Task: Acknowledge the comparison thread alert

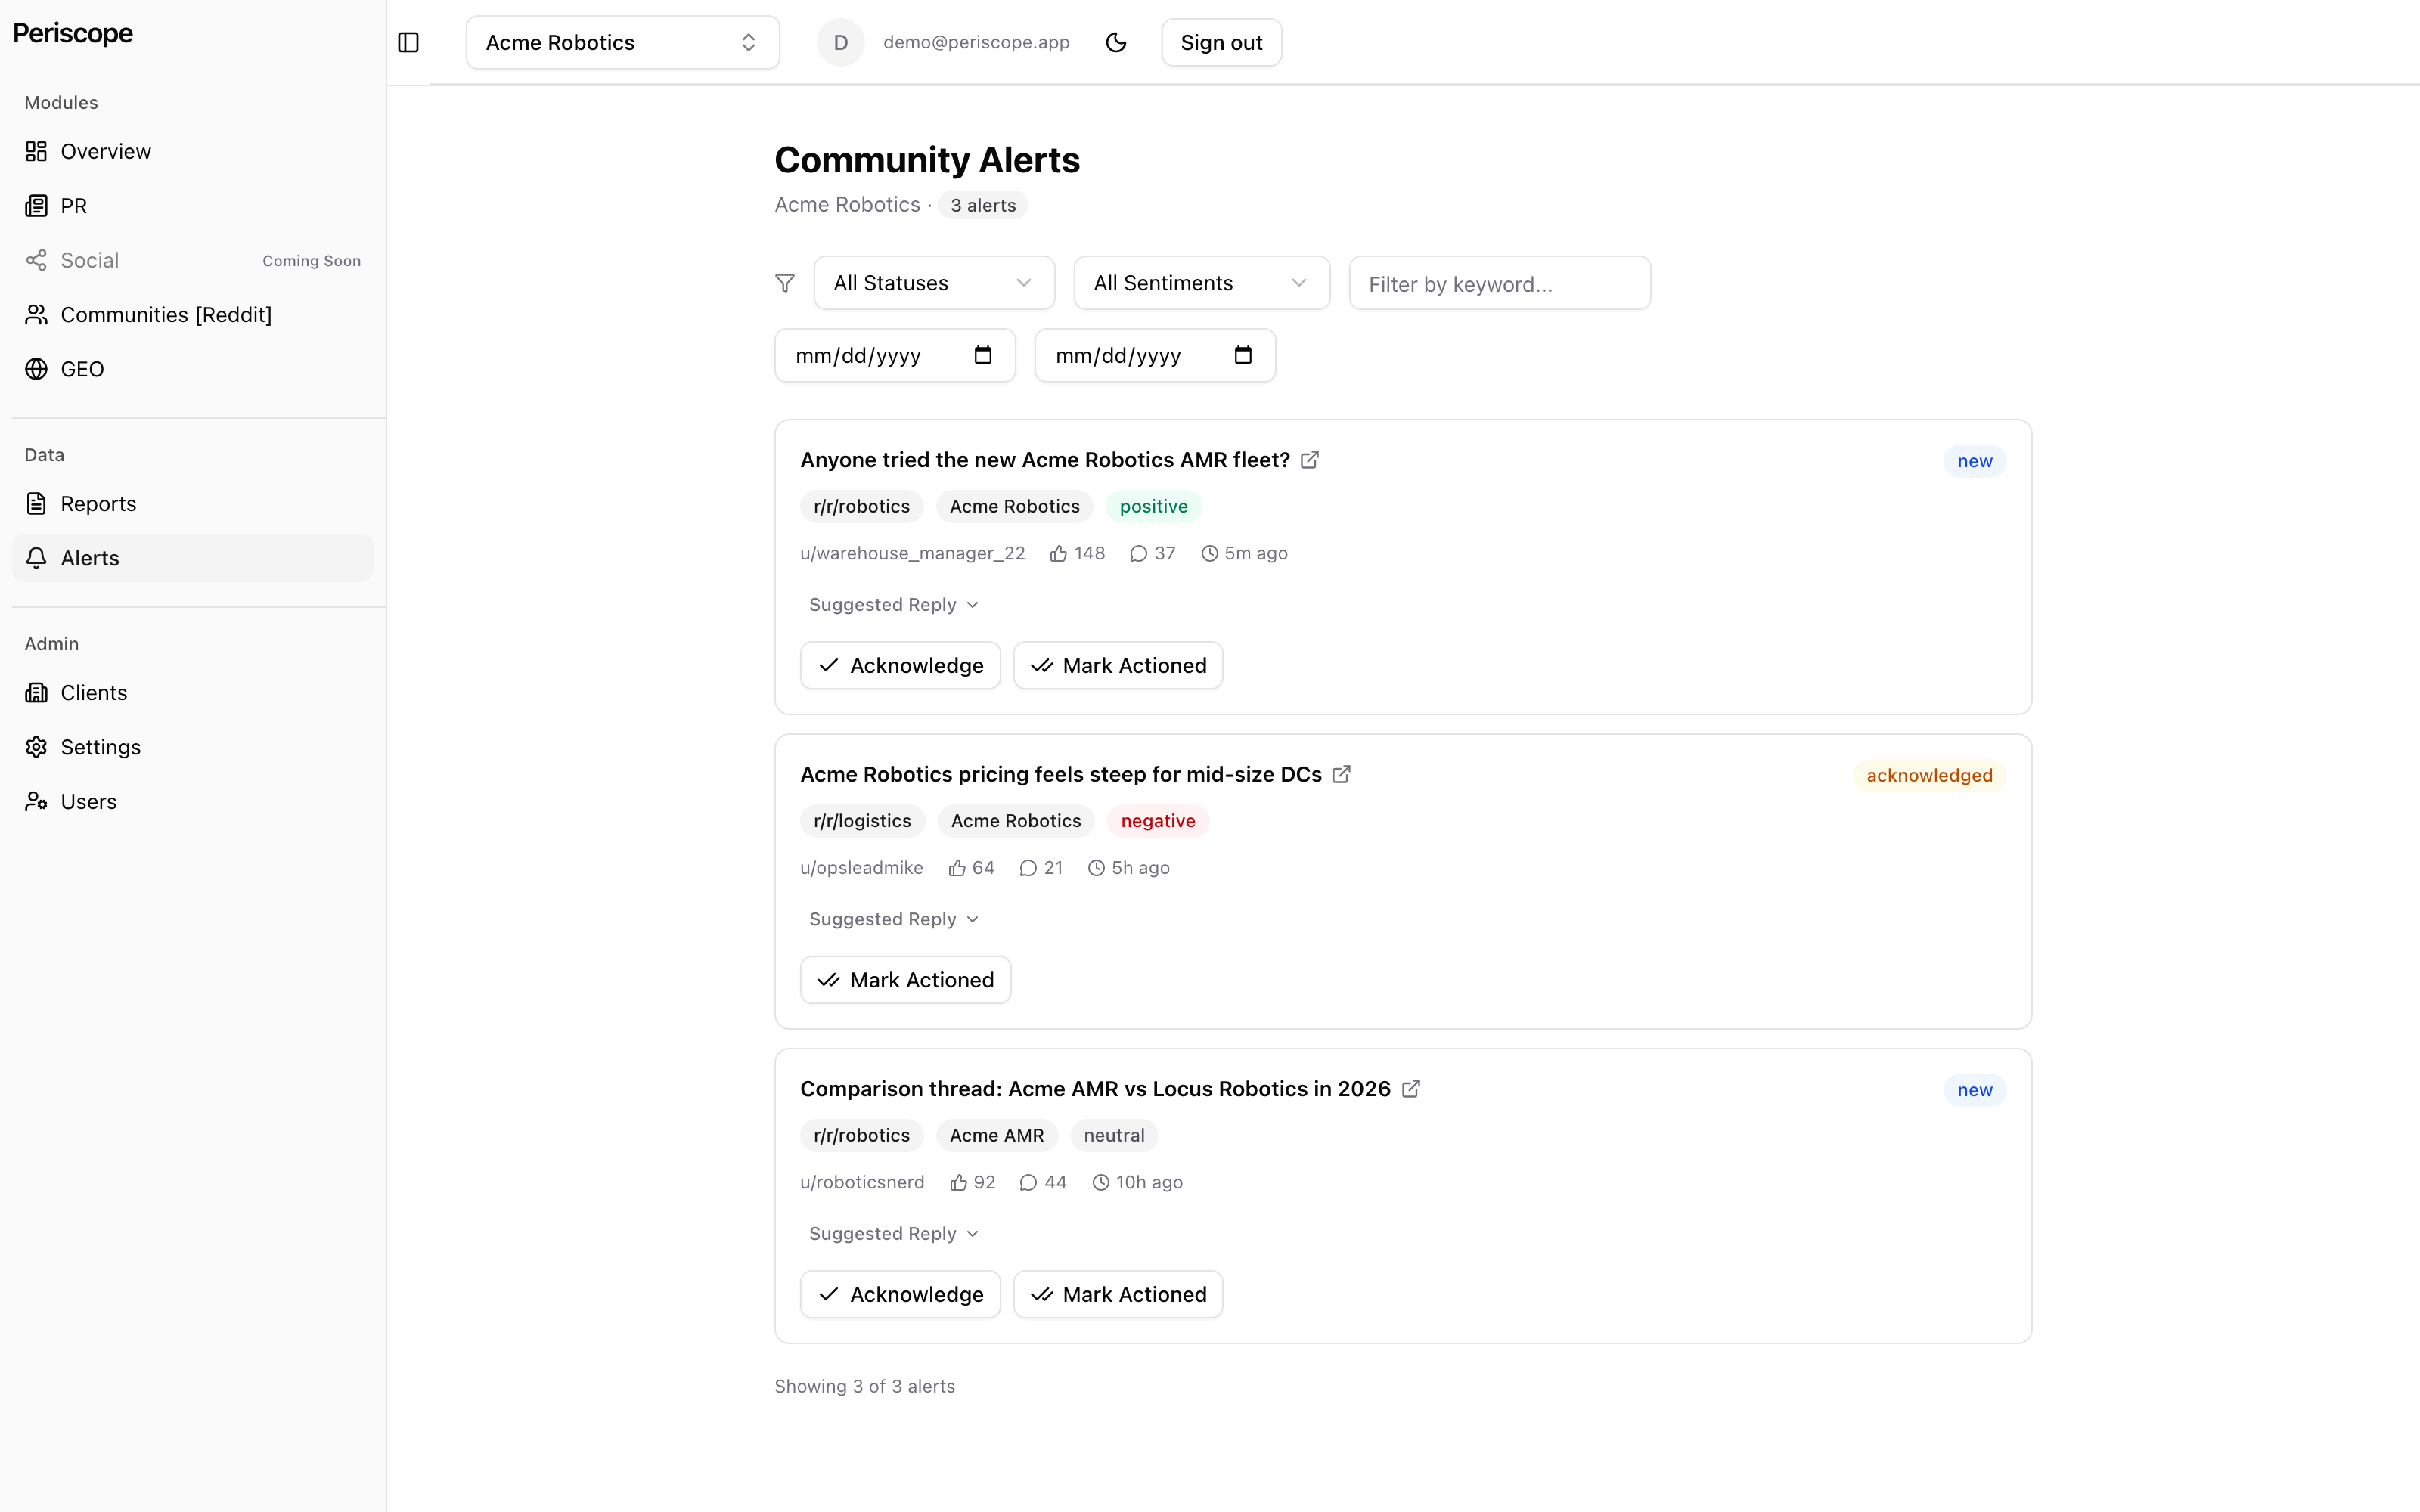Action: pyautogui.click(x=900, y=1294)
